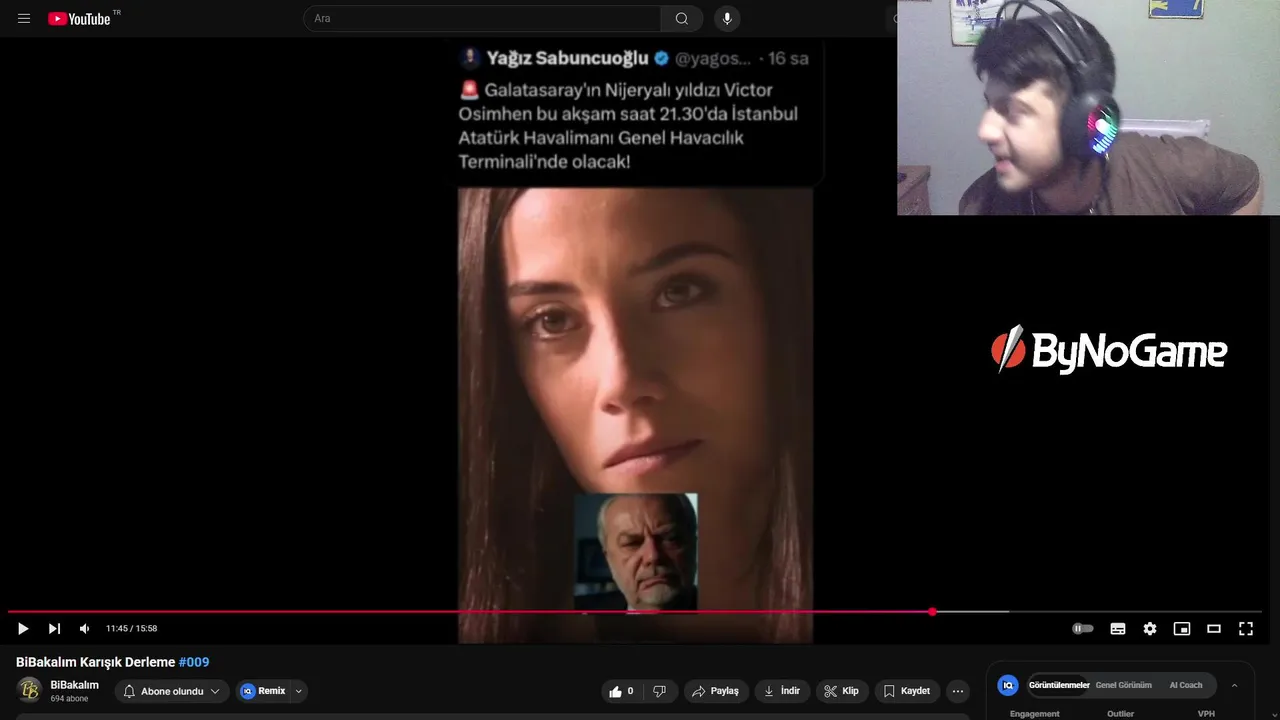Switch to miniplayer mode
Image resolution: width=1280 pixels, height=720 pixels.
coord(1182,628)
